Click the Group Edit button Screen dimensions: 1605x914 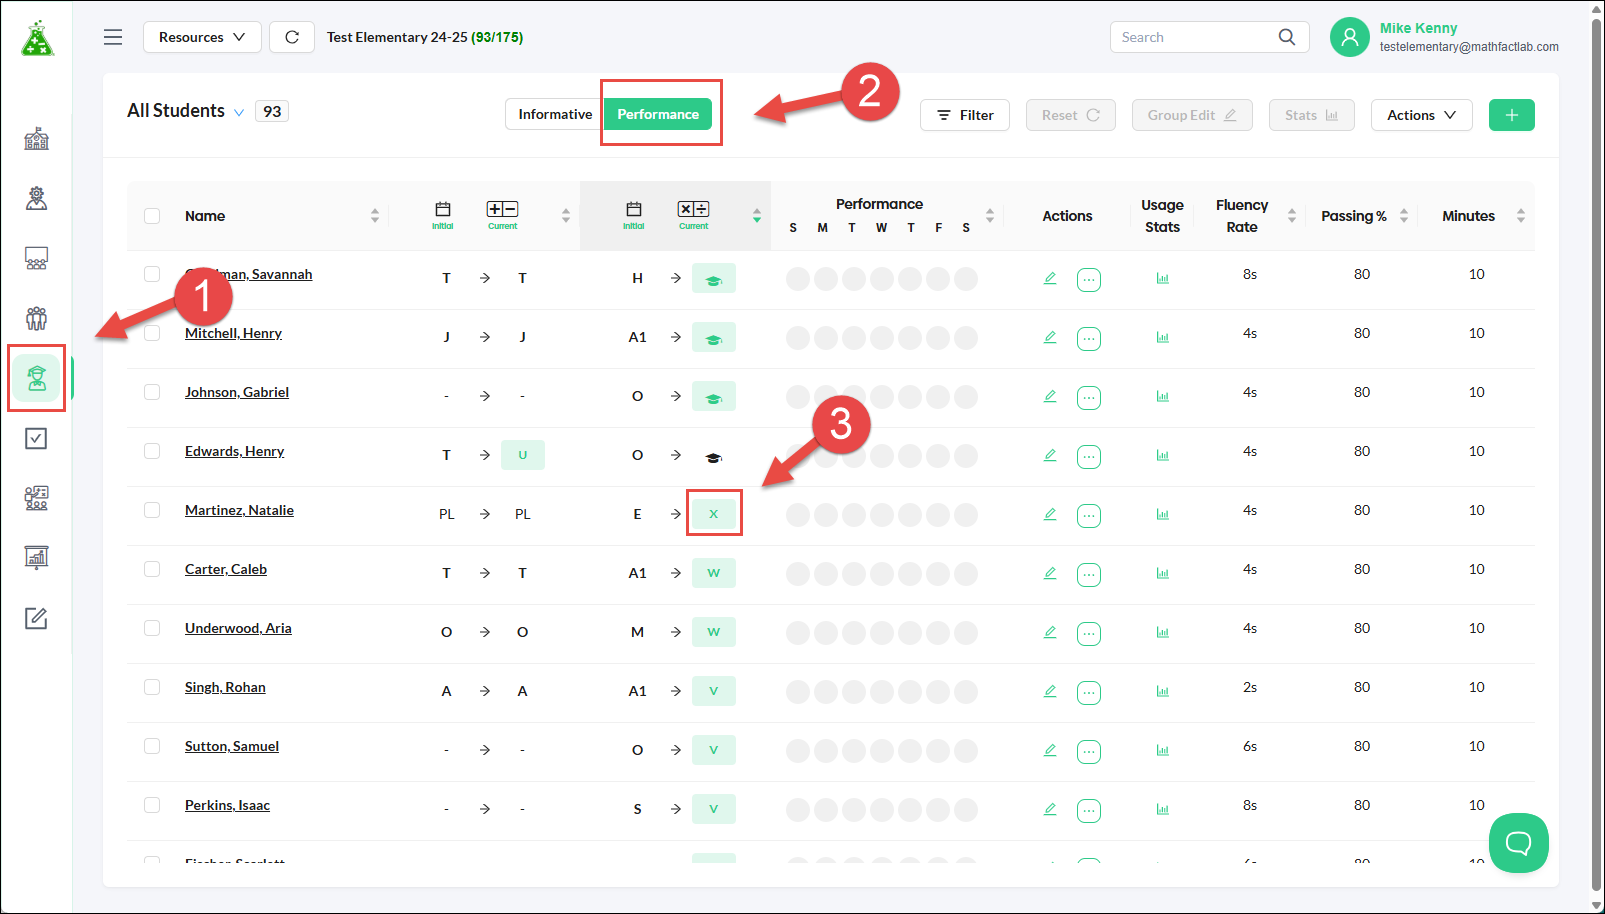1192,115
